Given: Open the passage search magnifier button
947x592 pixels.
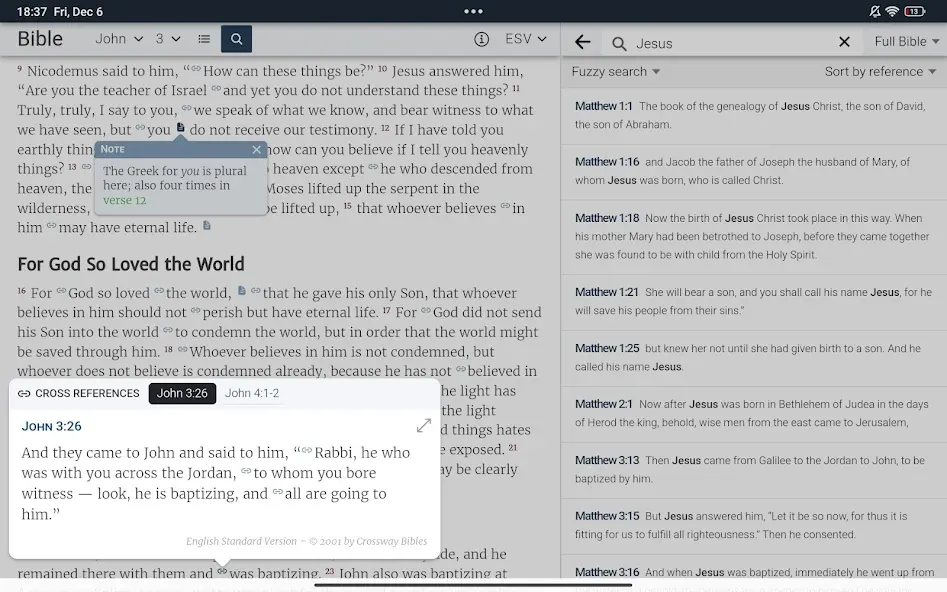Looking at the screenshot, I should point(236,39).
